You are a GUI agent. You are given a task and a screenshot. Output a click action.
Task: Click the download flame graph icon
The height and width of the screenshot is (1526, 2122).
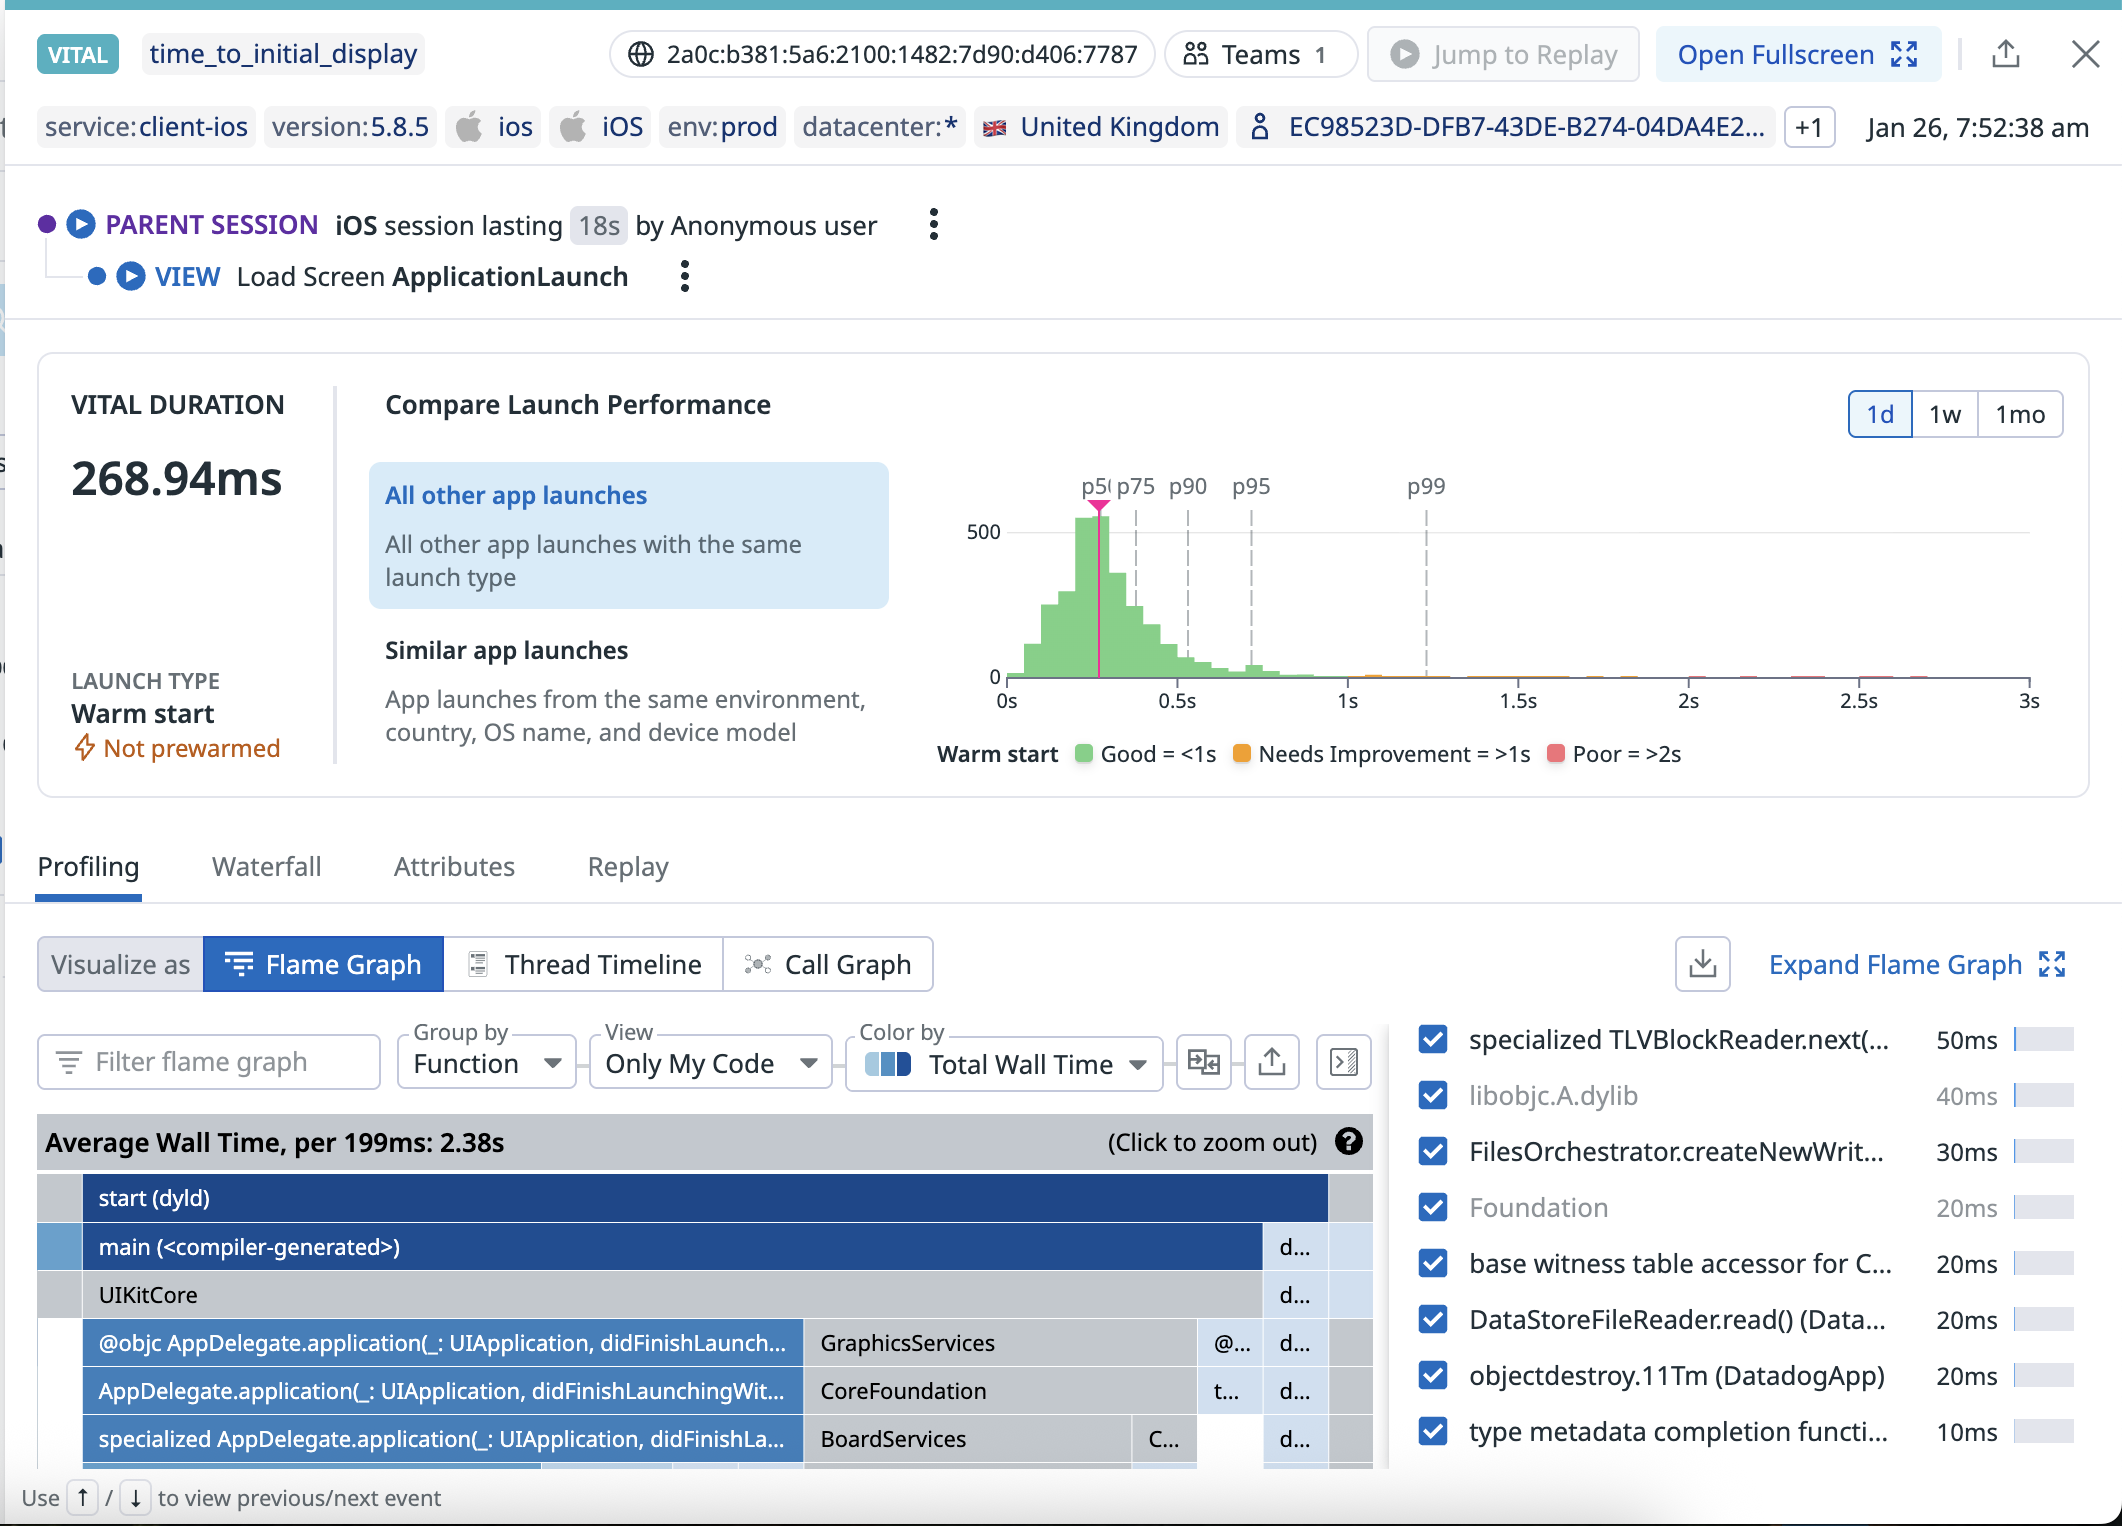(1702, 964)
